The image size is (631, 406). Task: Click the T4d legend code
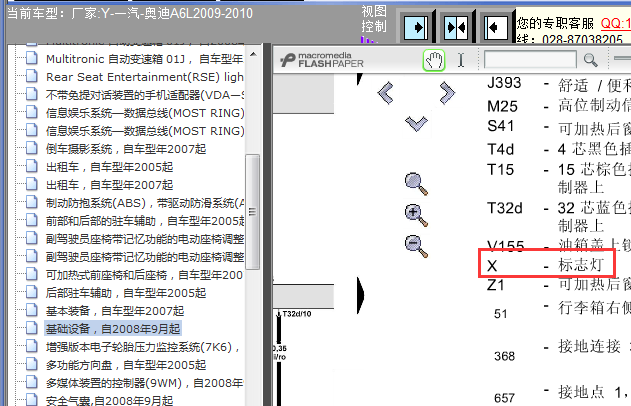[501, 149]
